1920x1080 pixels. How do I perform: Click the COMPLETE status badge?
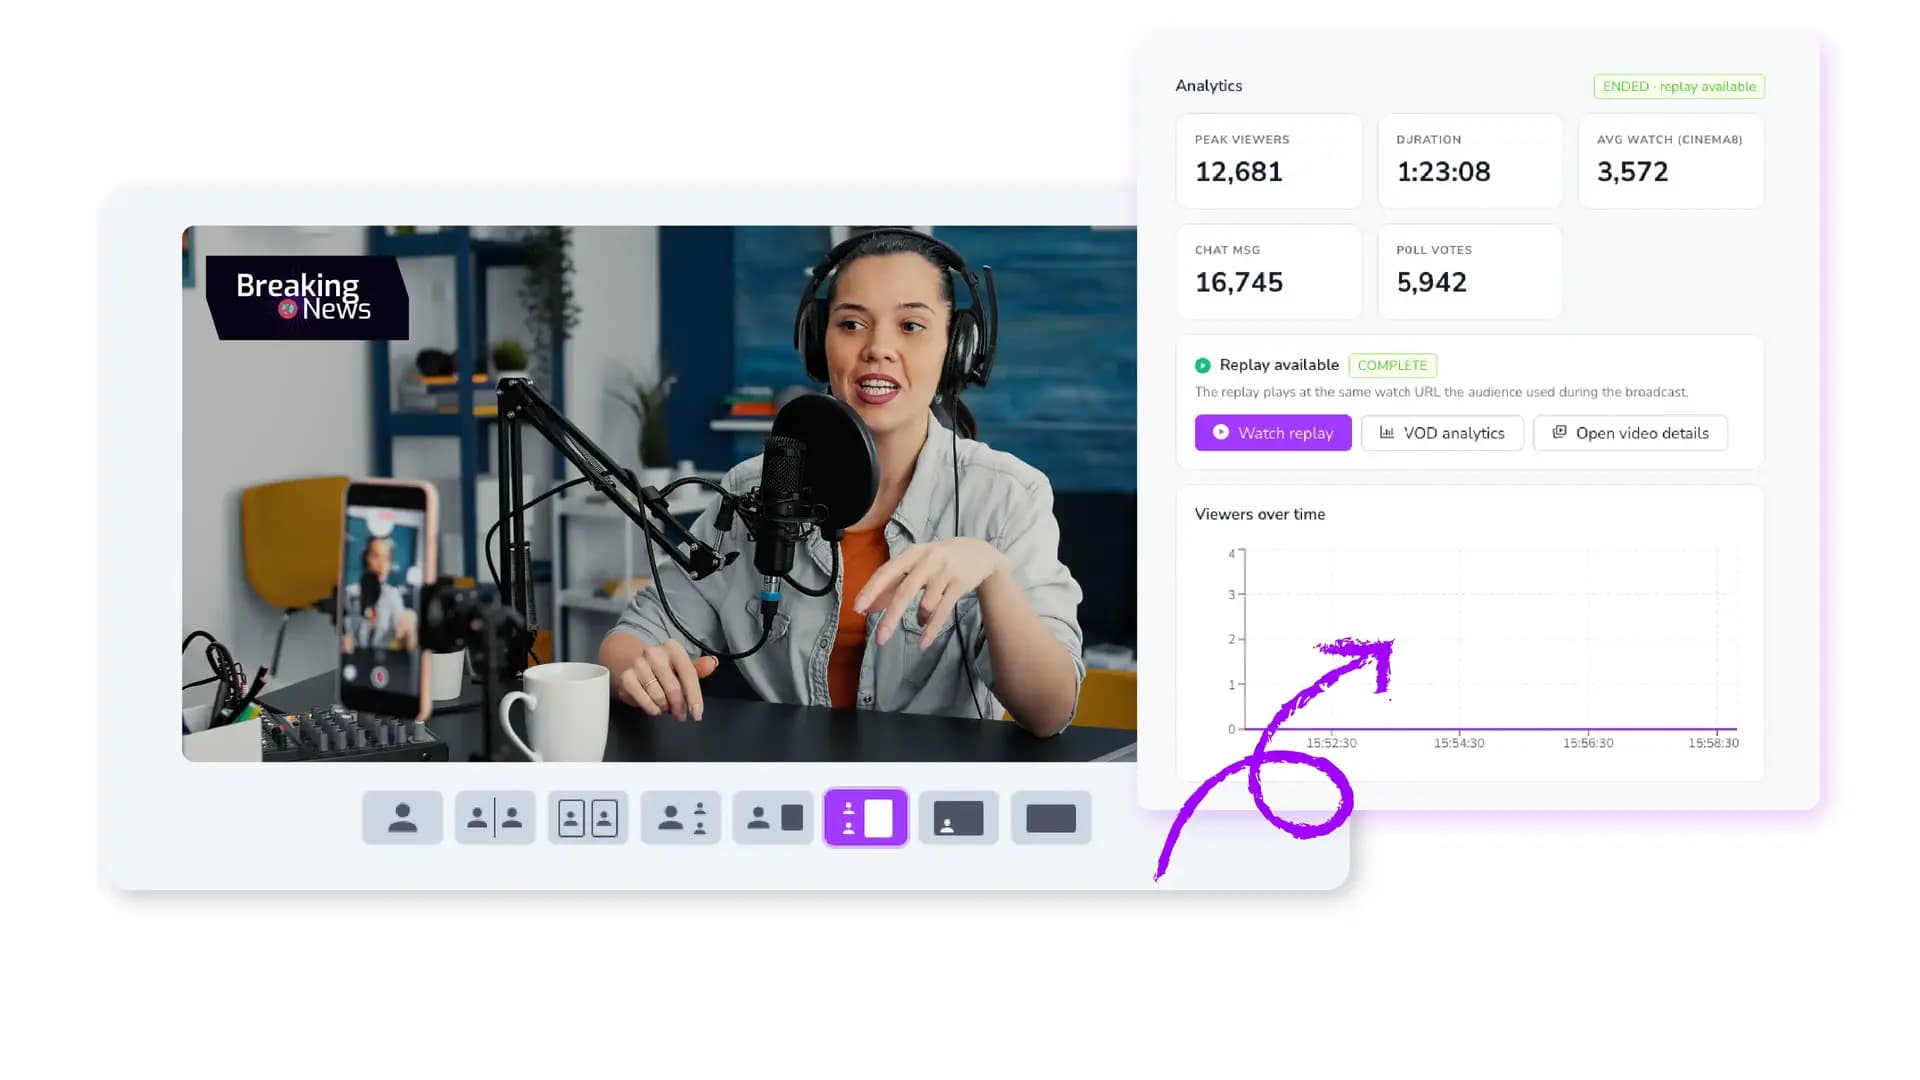point(1393,365)
